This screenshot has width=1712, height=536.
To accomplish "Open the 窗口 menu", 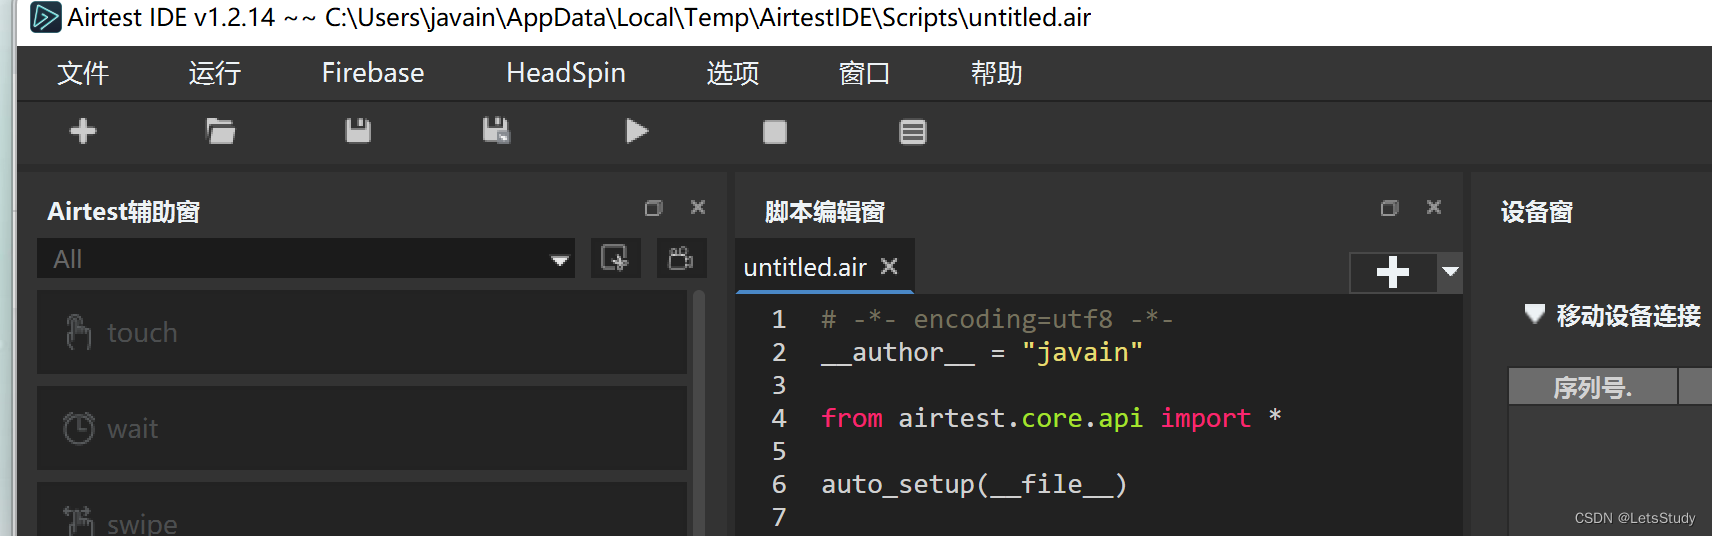I will tap(865, 73).
